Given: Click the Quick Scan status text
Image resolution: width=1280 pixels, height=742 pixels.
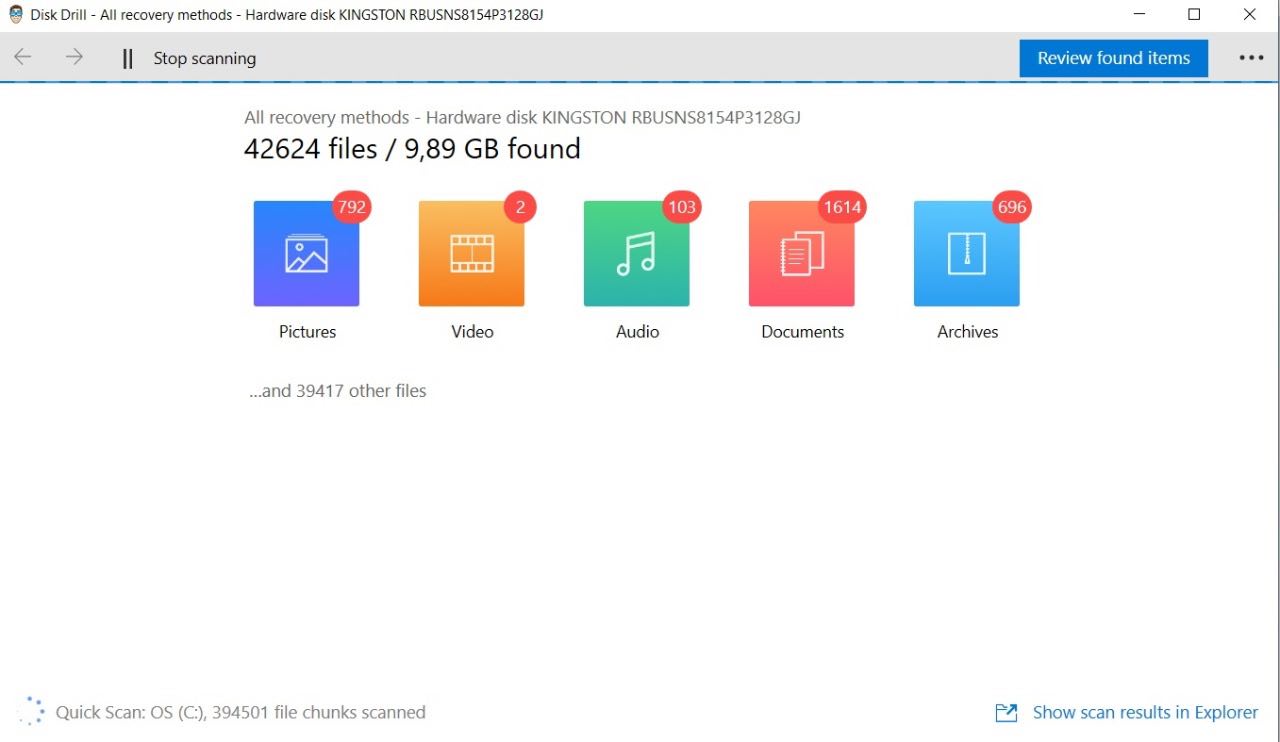Looking at the screenshot, I should coord(240,713).
